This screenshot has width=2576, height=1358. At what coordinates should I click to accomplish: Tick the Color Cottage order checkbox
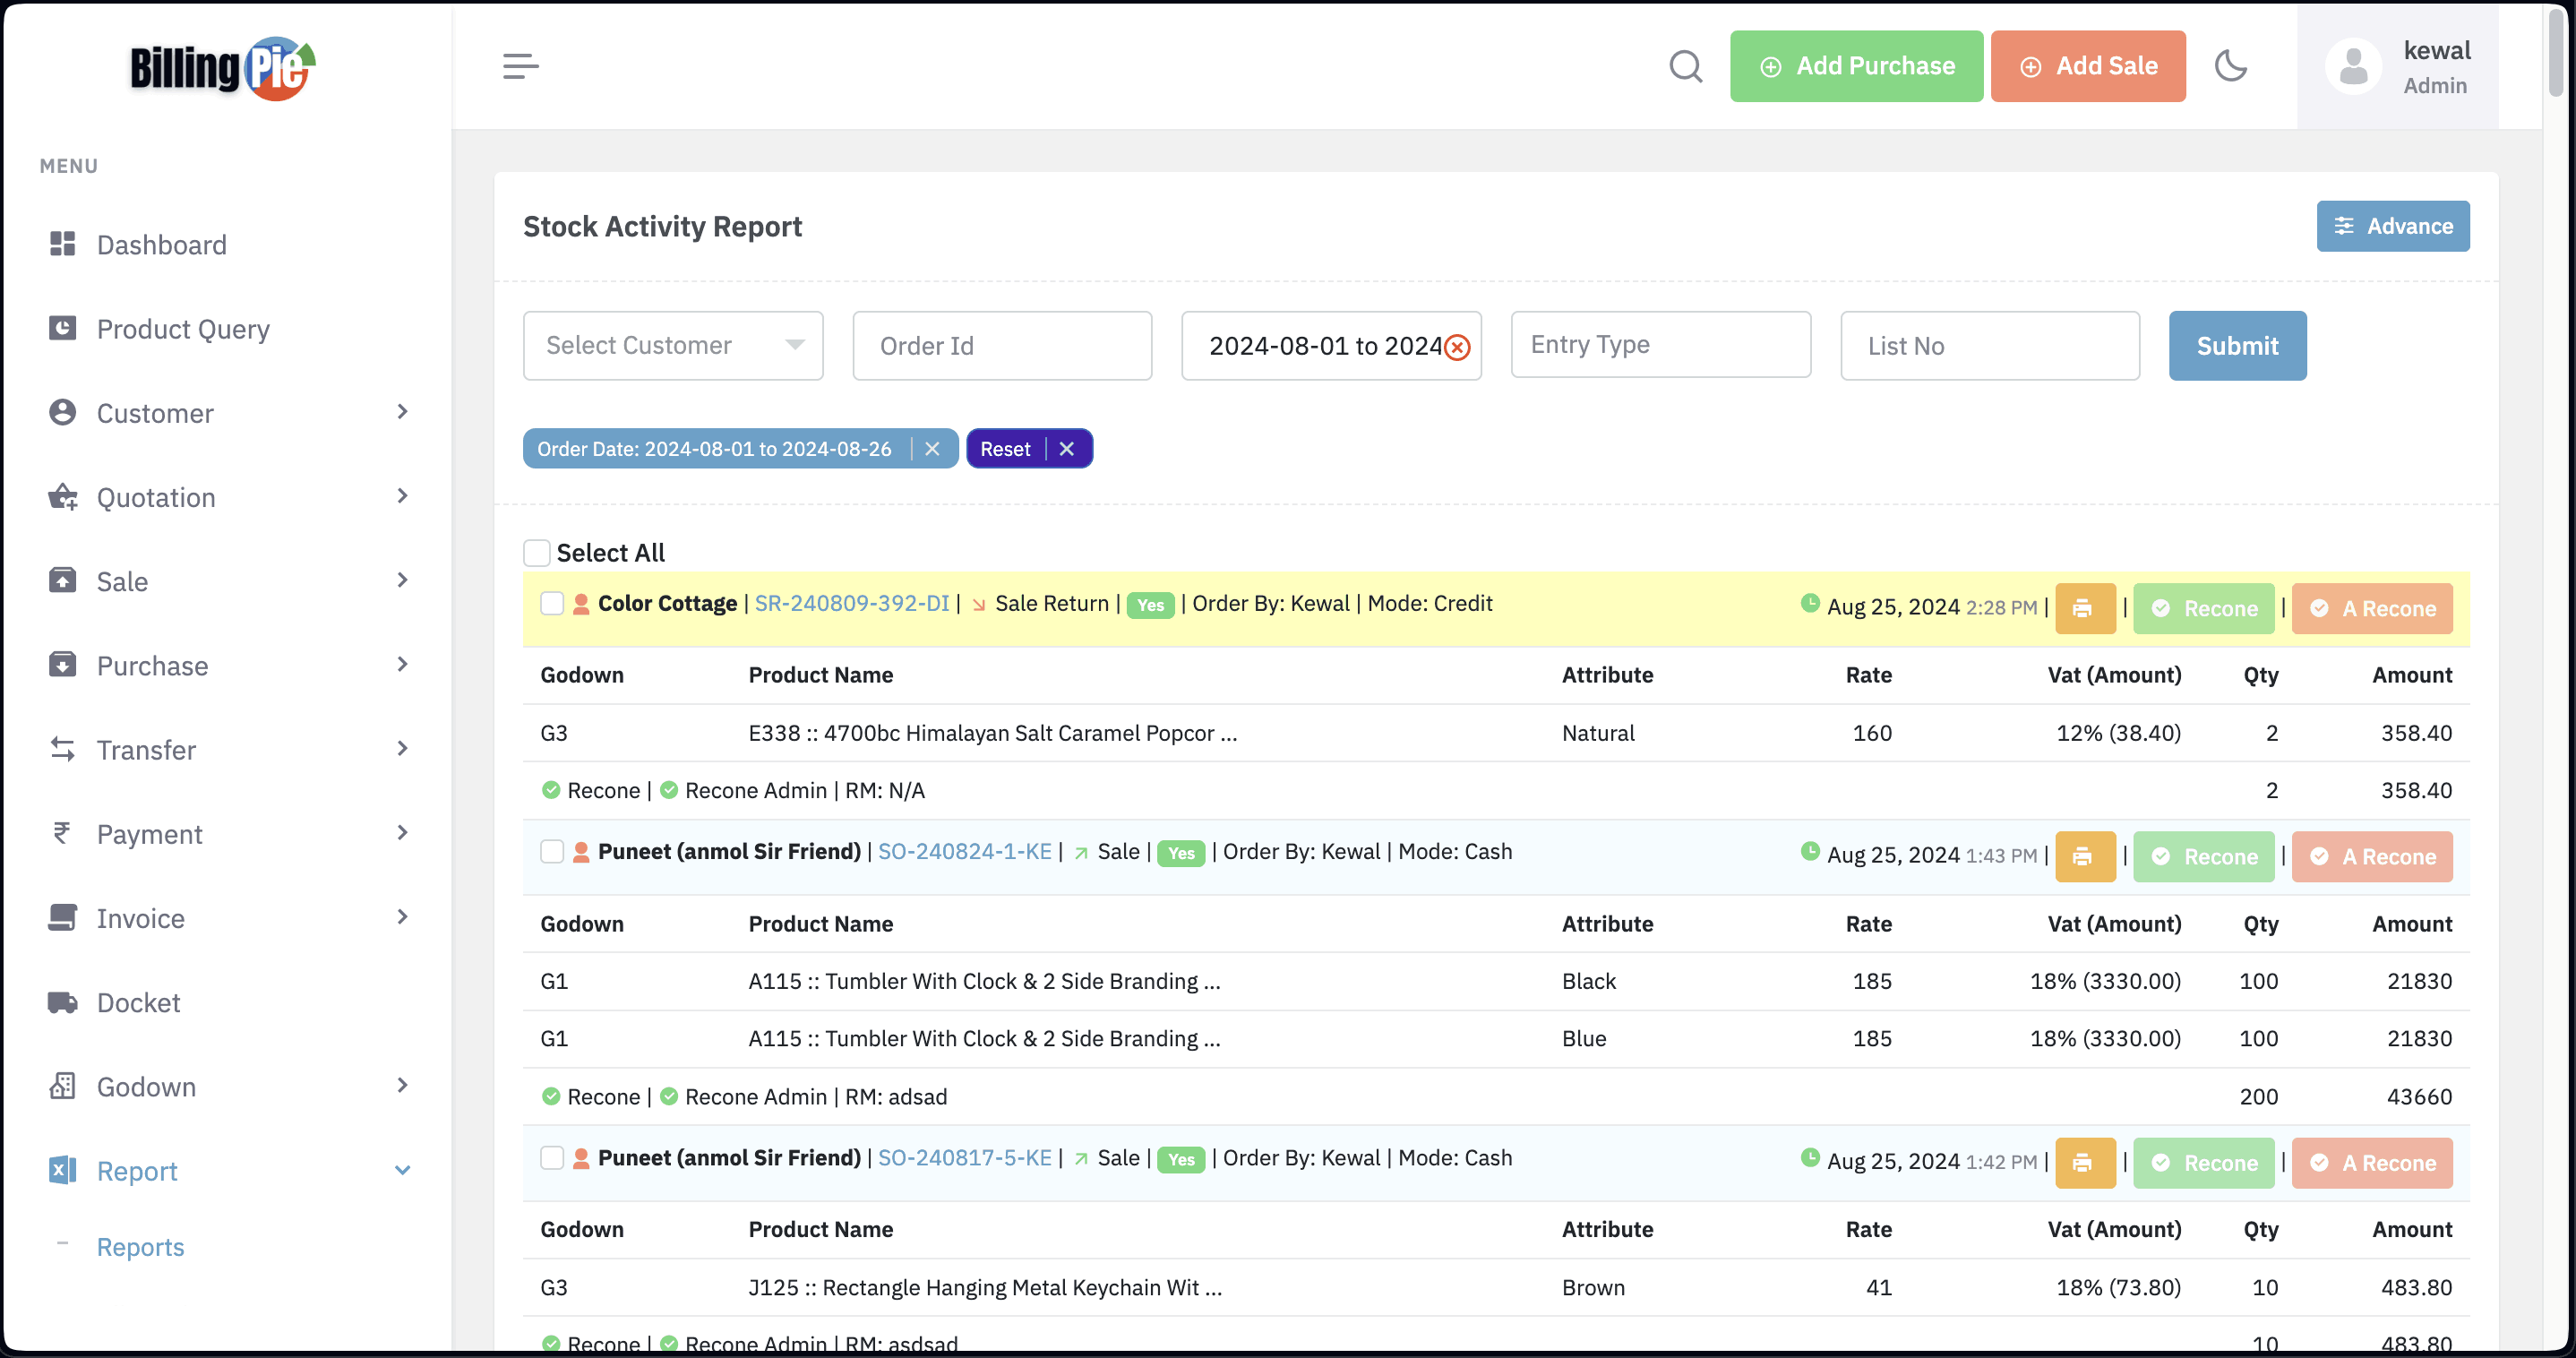(x=552, y=603)
